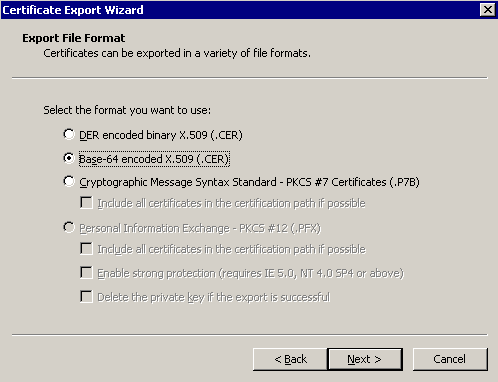Image resolution: width=498 pixels, height=382 pixels.
Task: Click the 'DER encoded binary X.509 (.CER)' label text
Action: tap(161, 135)
